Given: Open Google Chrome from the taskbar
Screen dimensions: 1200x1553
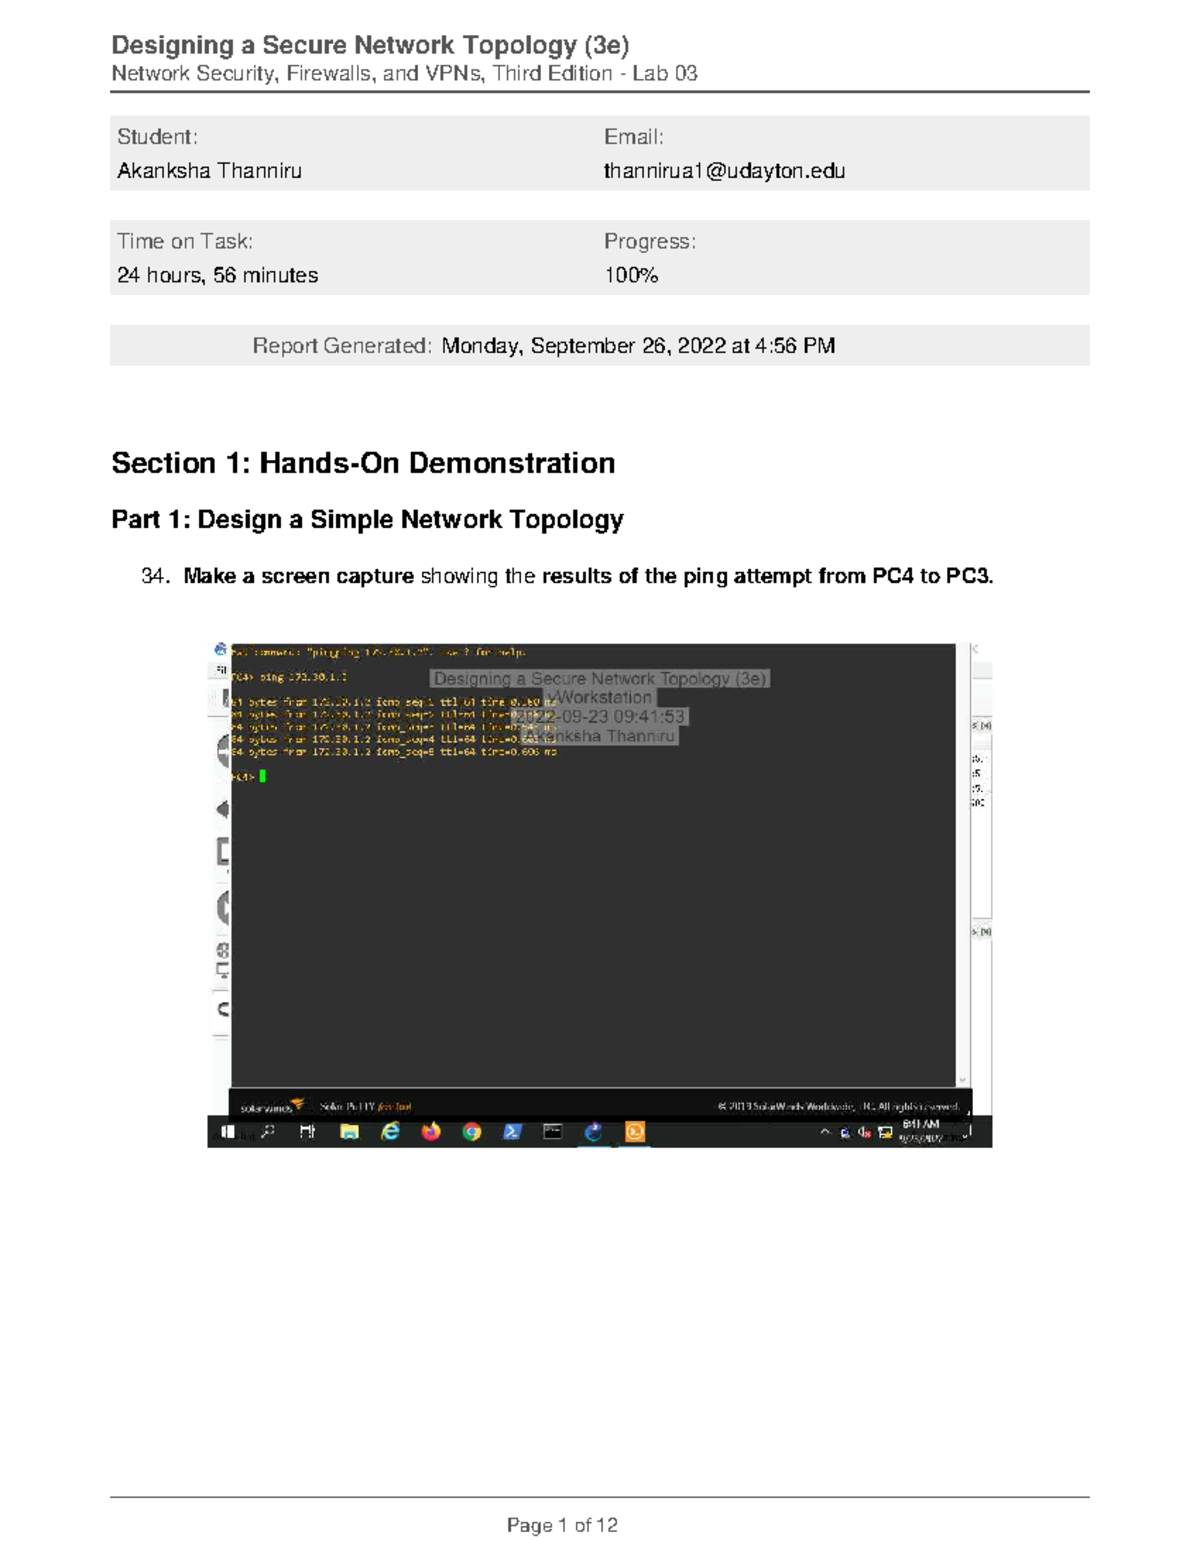Looking at the screenshot, I should [x=472, y=1132].
